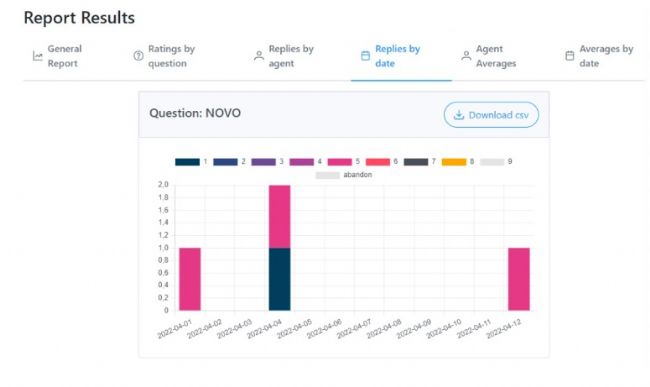Click the Download csv button
Viewport: 650px width, 387px height.
pyautogui.click(x=491, y=115)
